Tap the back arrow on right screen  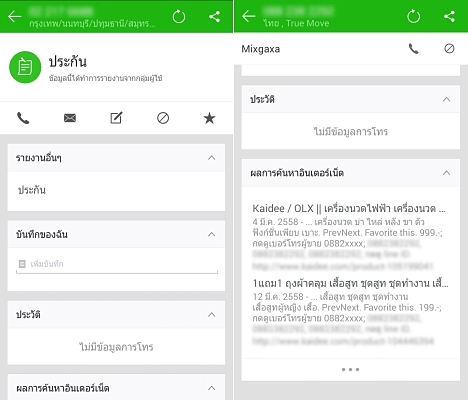[x=249, y=16]
